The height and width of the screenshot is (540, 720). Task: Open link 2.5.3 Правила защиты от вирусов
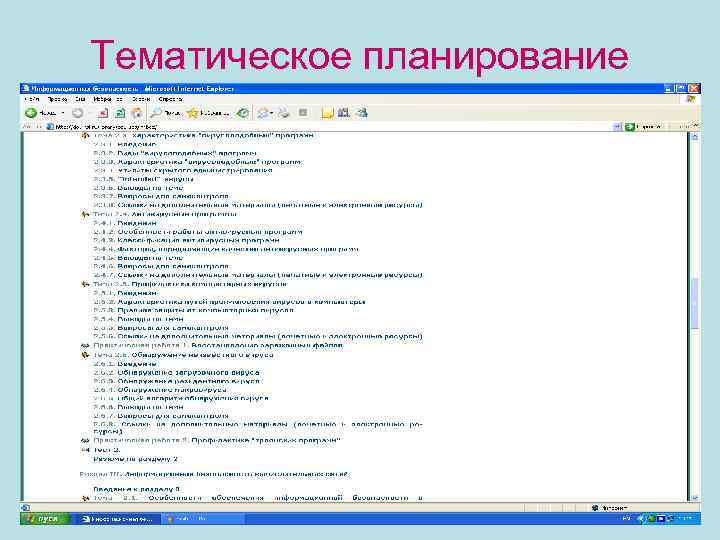[x=193, y=310]
